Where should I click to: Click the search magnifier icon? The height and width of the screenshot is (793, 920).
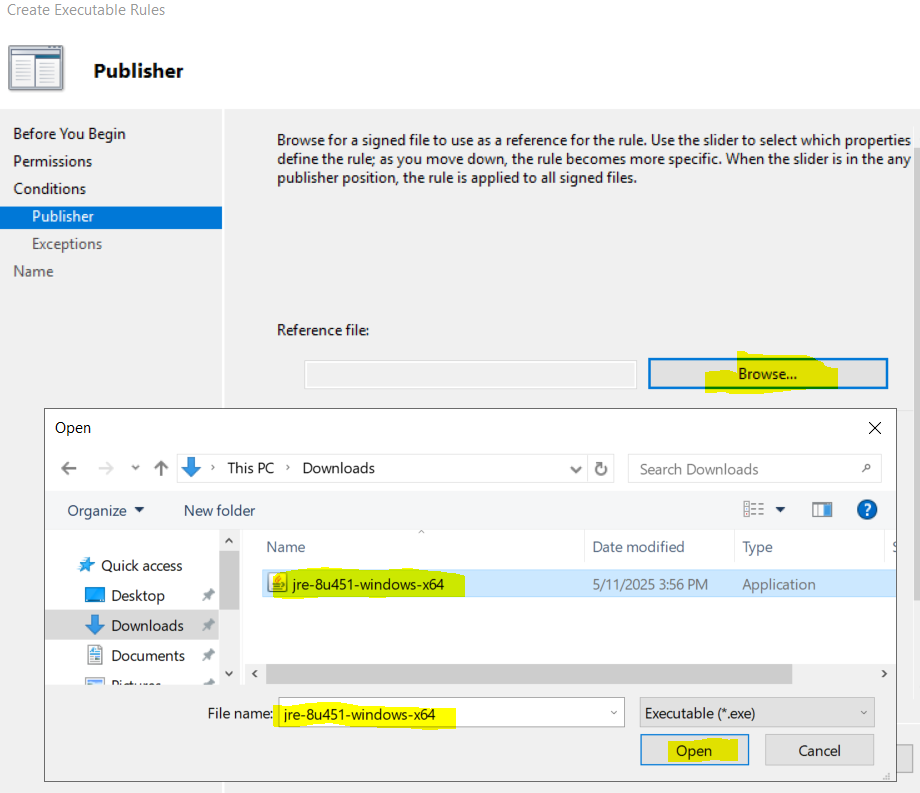point(866,468)
